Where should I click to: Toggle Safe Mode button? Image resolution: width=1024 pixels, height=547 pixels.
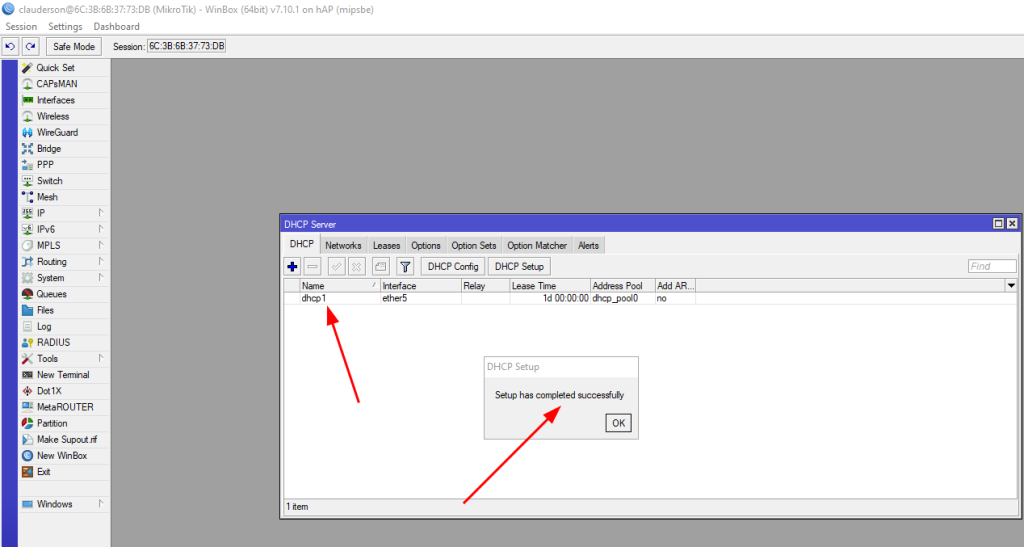click(73, 46)
